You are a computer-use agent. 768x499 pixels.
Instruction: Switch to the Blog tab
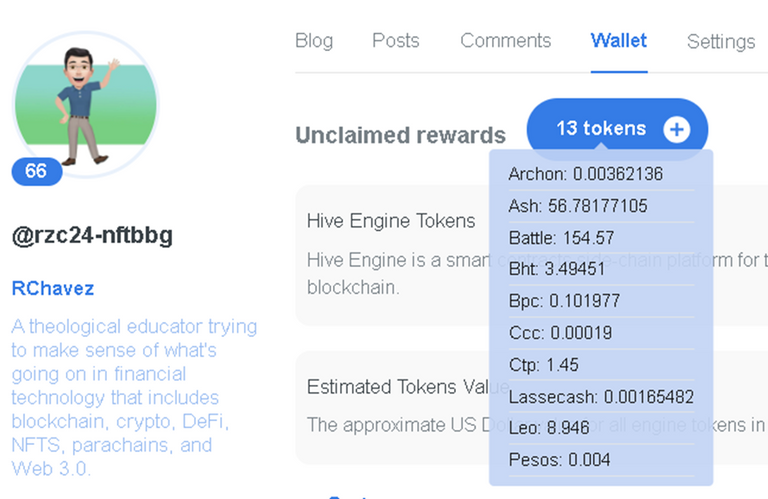tap(314, 41)
